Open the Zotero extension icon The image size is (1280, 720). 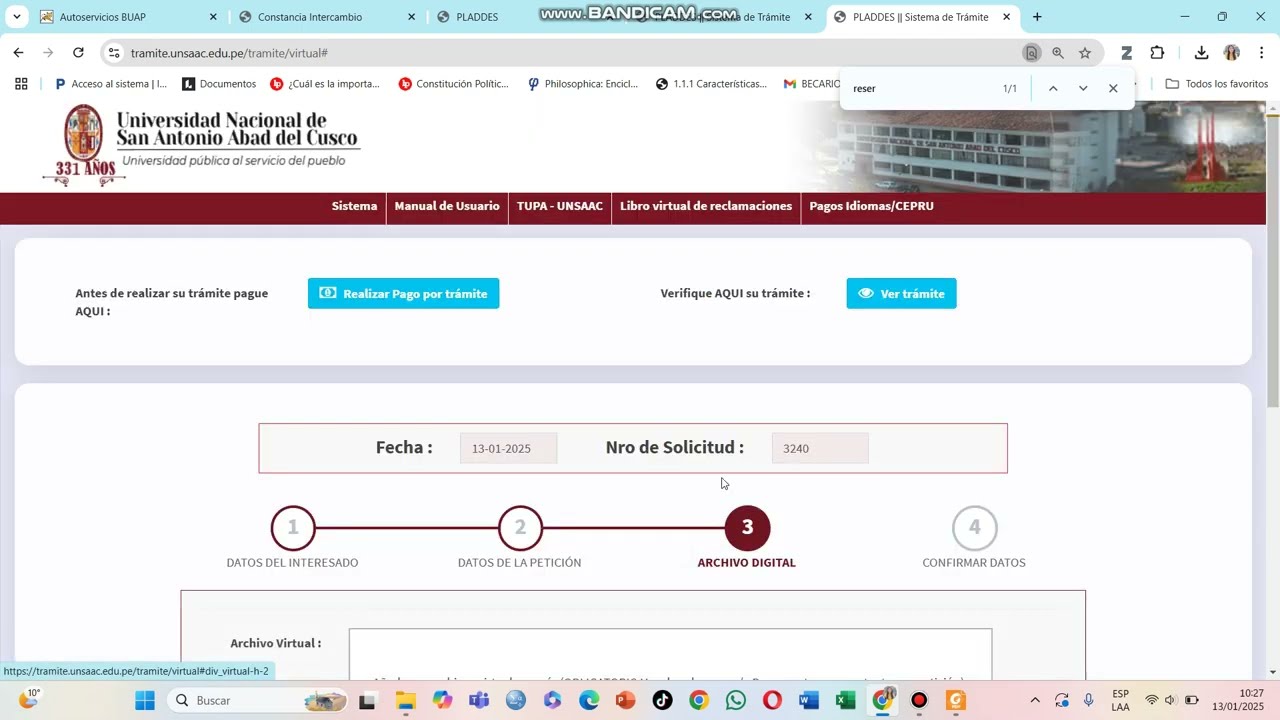(x=1126, y=53)
